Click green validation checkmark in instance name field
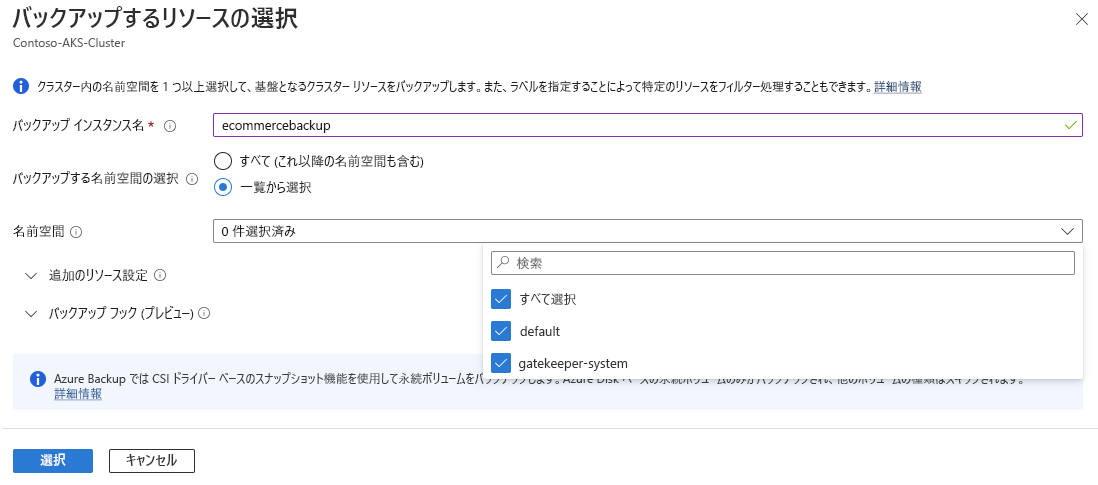1098x485 pixels. [1071, 126]
